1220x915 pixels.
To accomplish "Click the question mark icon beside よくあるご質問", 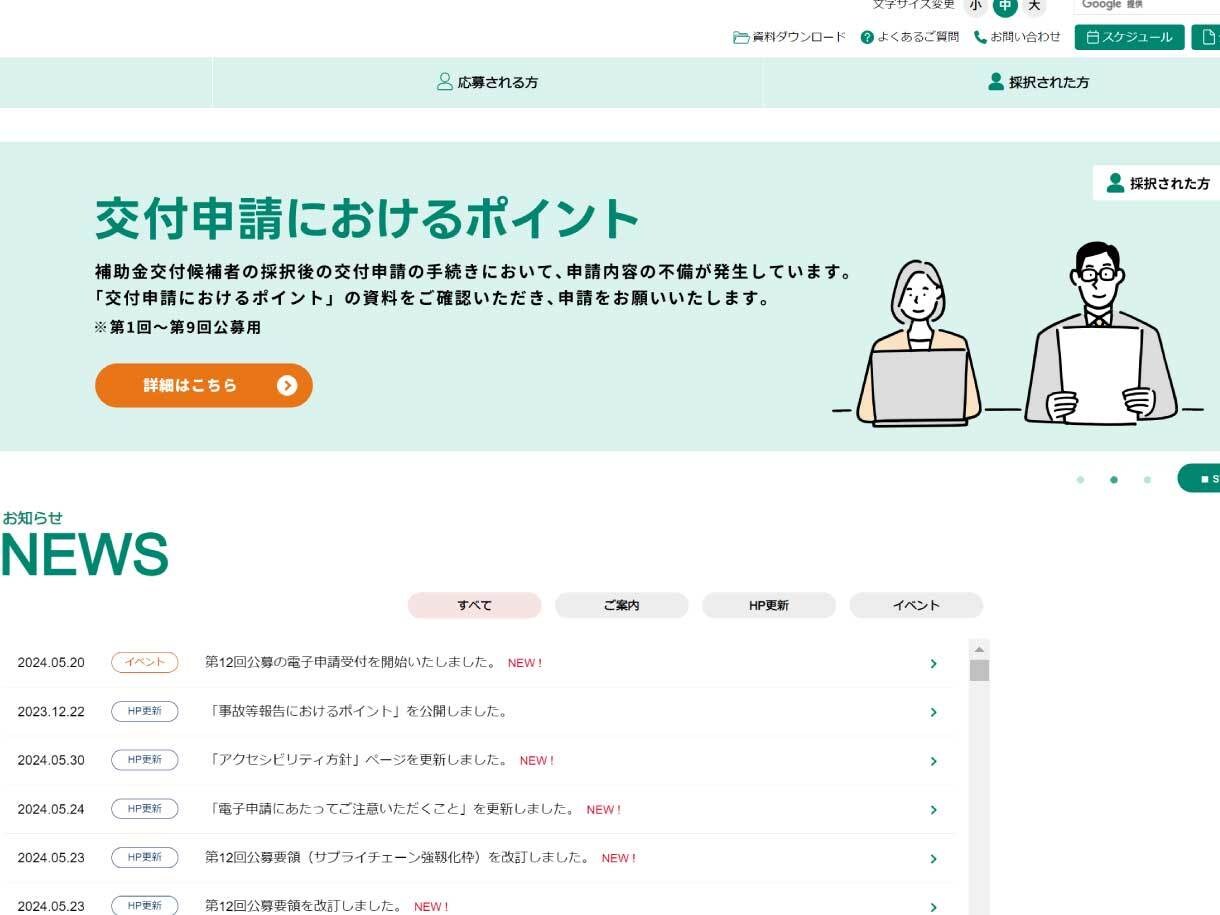I will [867, 37].
